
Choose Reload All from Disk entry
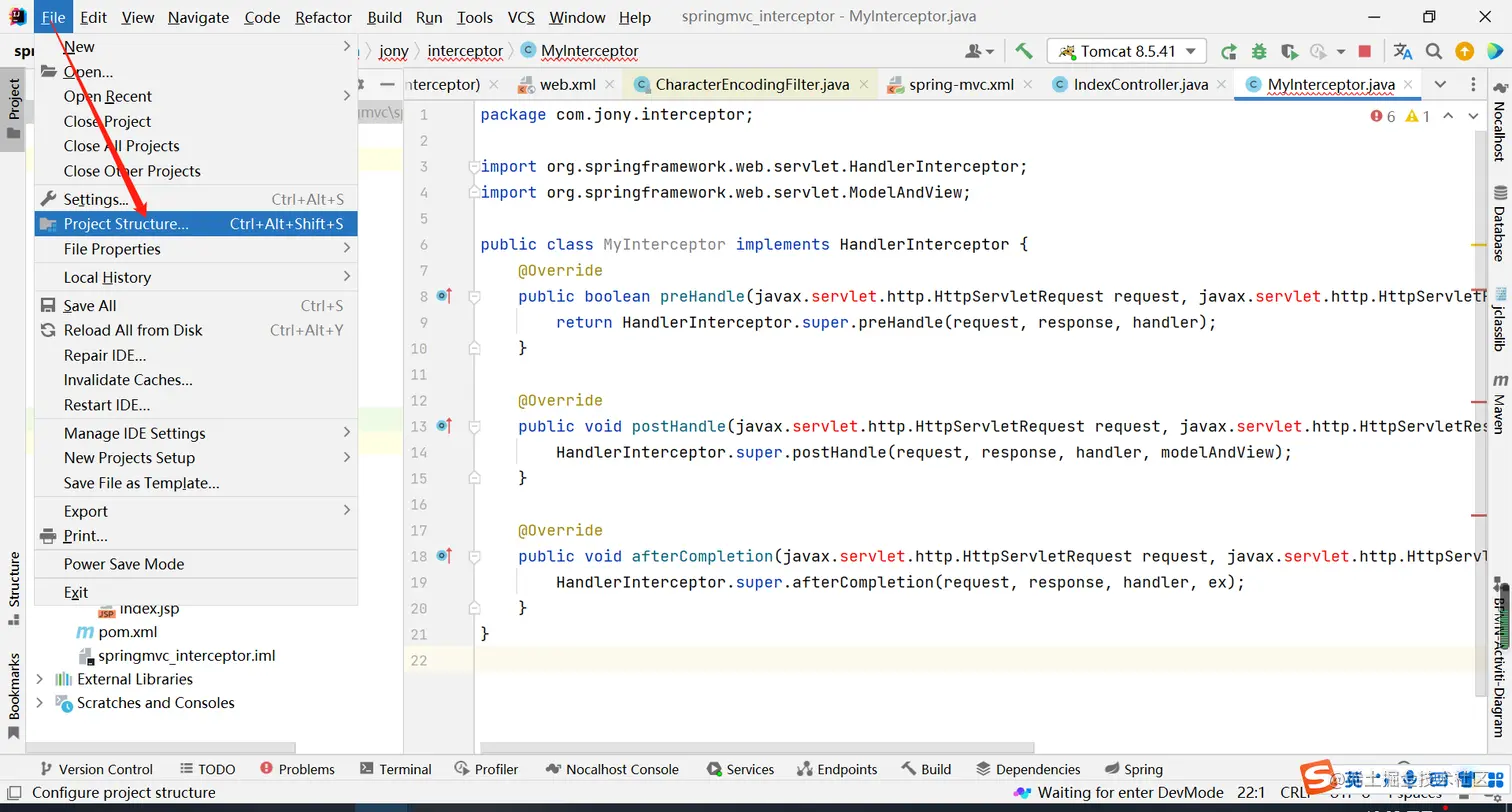coord(196,330)
